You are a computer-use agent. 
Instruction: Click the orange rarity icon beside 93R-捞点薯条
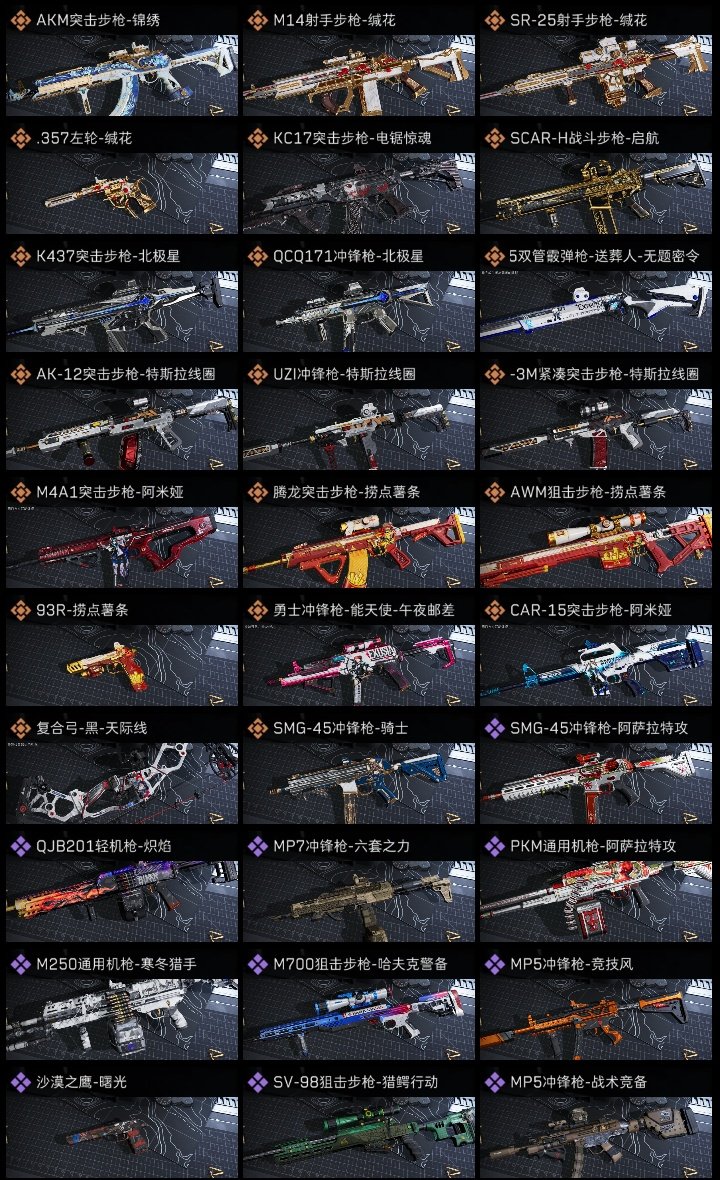click(x=20, y=610)
